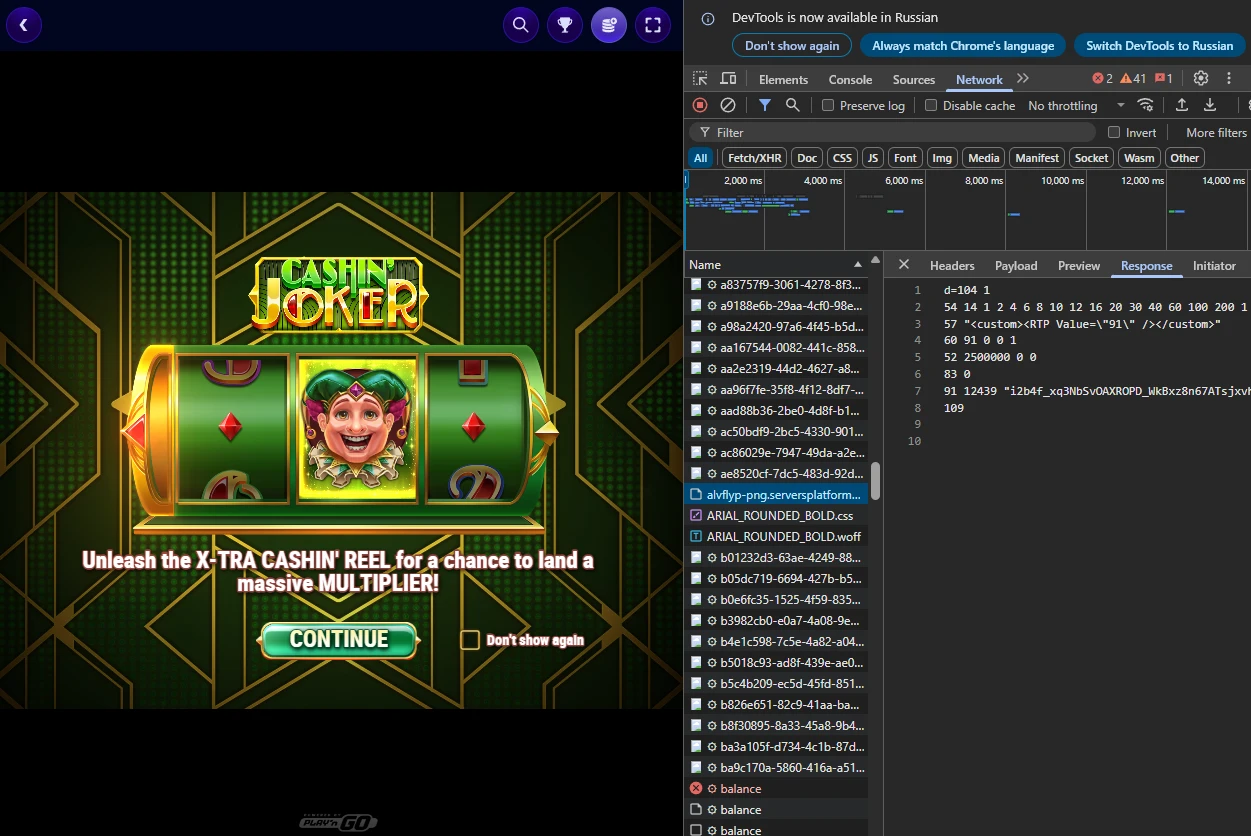The image size is (1251, 836).
Task: Close the request details pane
Action: [903, 265]
